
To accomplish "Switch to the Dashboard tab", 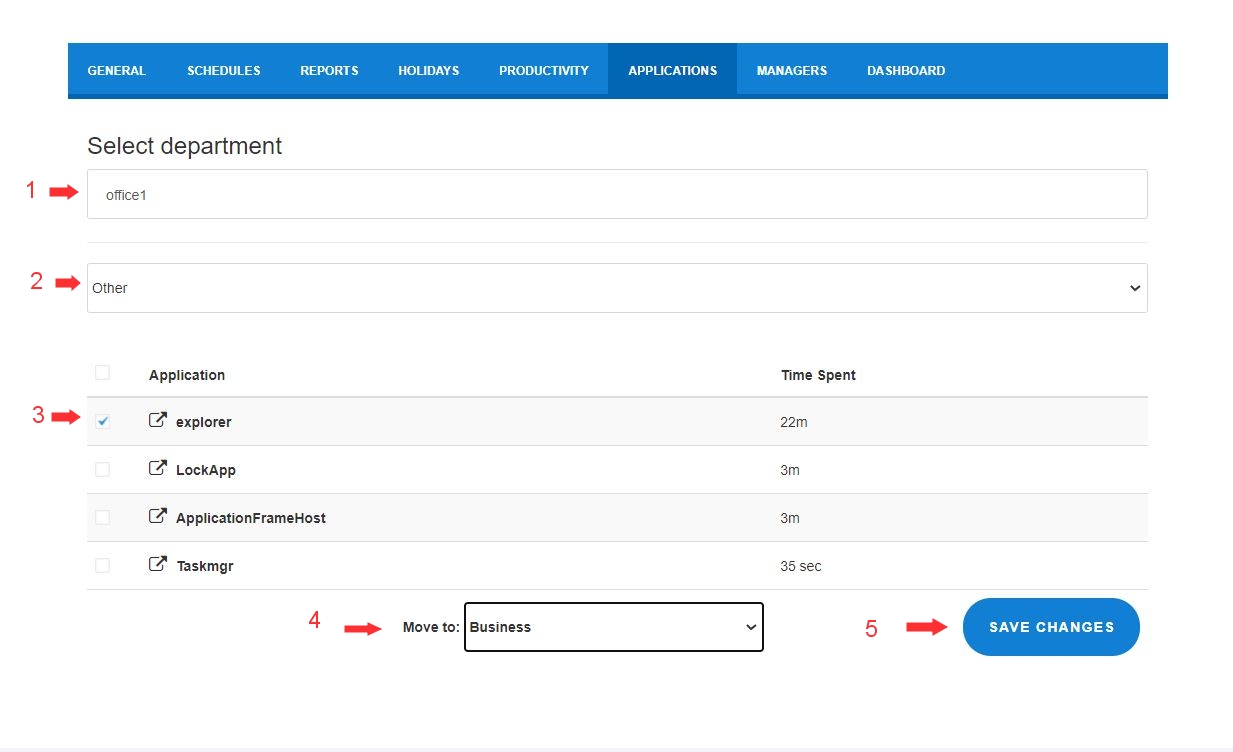I will point(906,70).
